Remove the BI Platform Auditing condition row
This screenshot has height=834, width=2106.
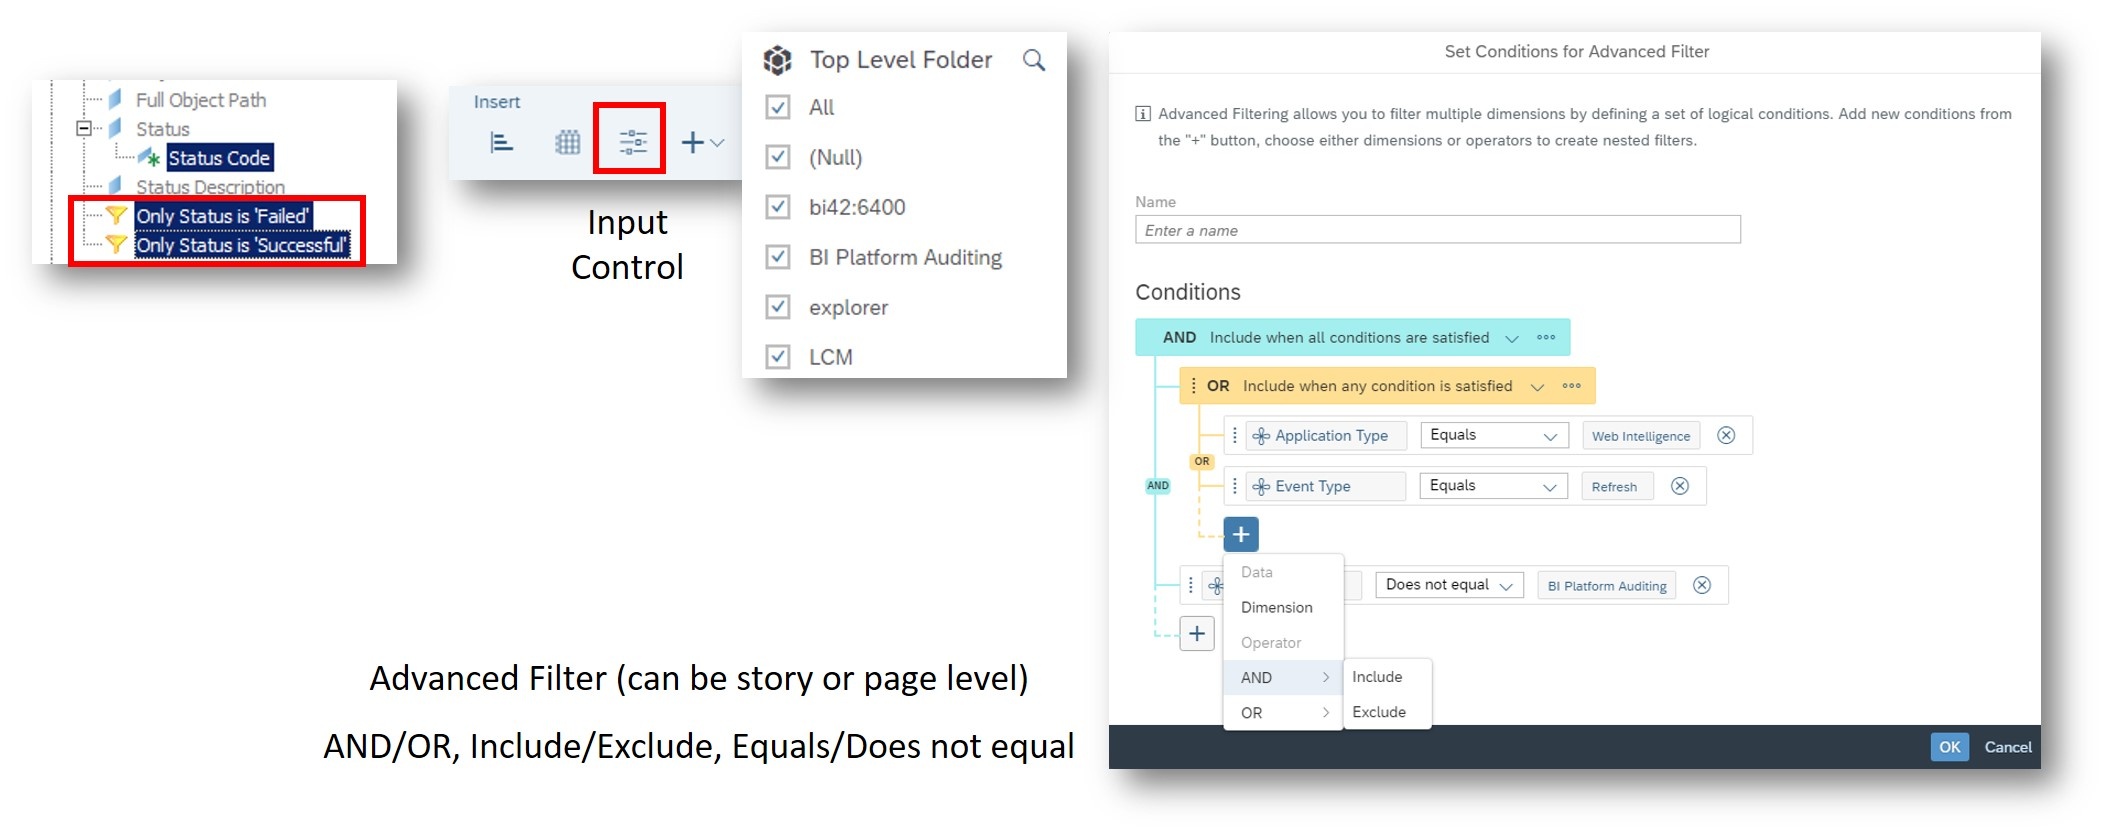[x=1702, y=585]
